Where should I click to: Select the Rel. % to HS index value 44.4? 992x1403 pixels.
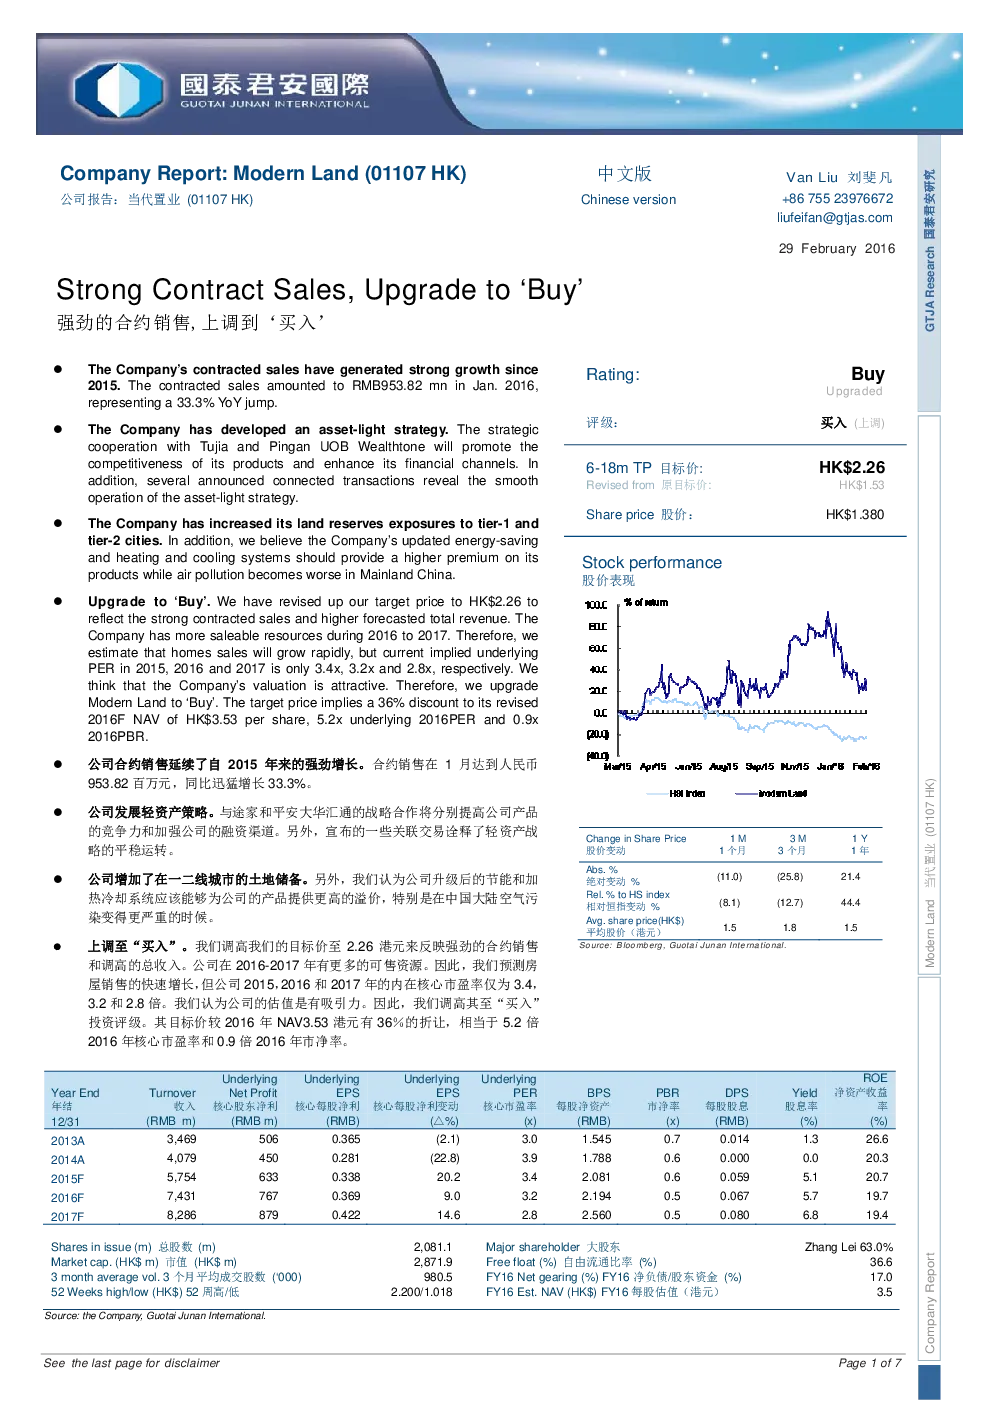(850, 903)
